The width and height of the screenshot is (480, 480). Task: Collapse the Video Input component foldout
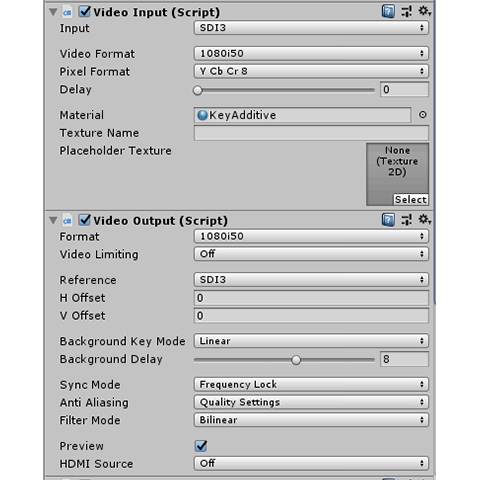53,12
